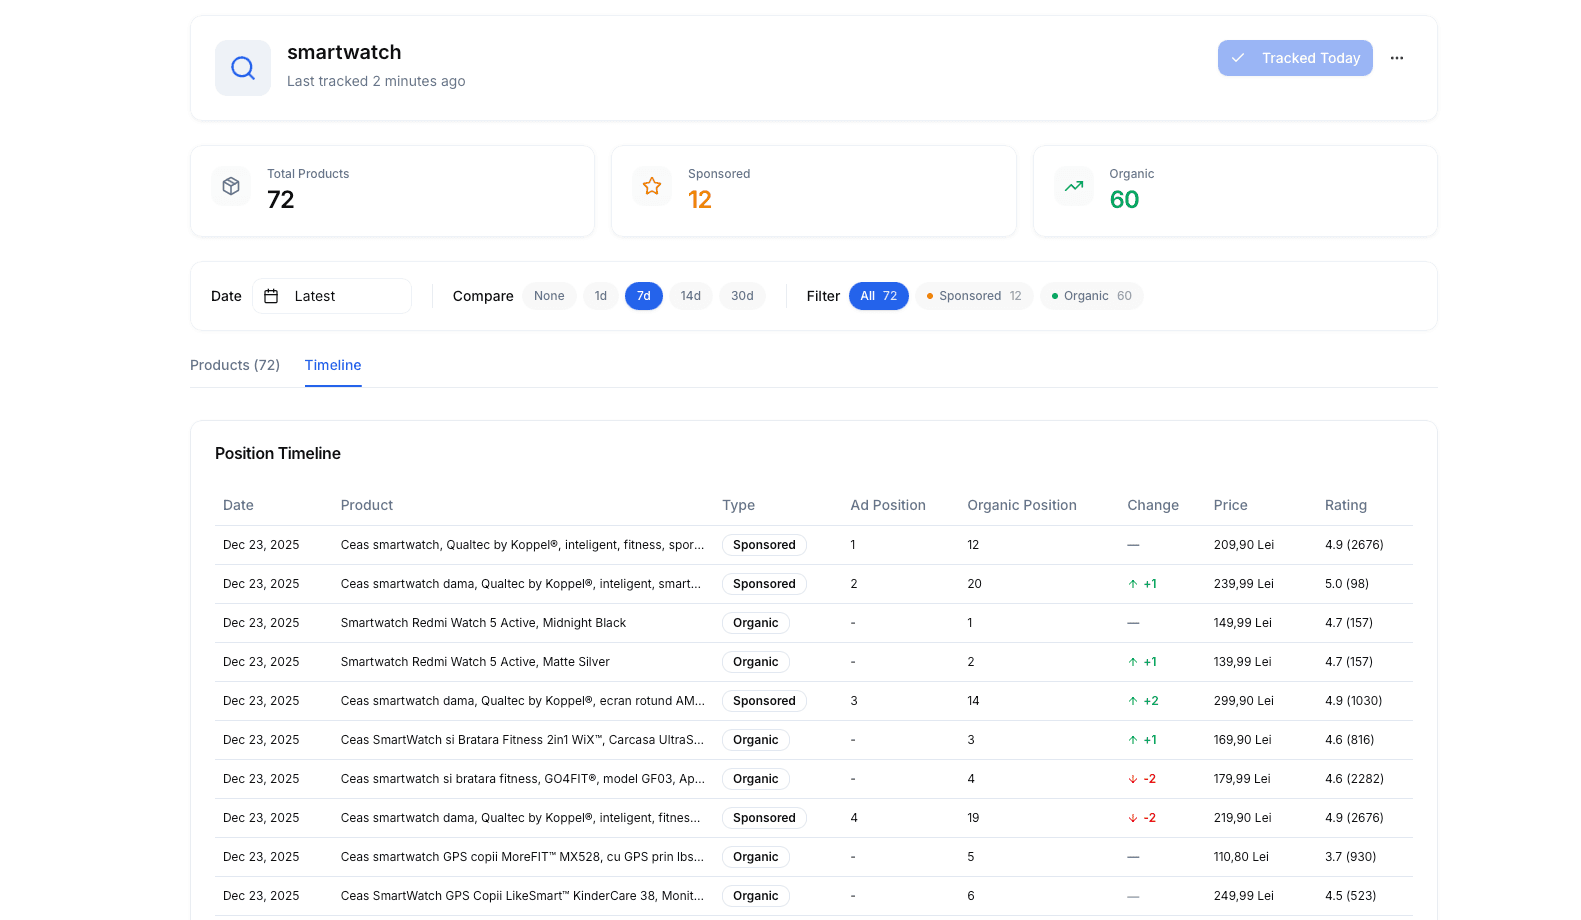
Task: Open the Timeline tab
Action: pyautogui.click(x=333, y=365)
